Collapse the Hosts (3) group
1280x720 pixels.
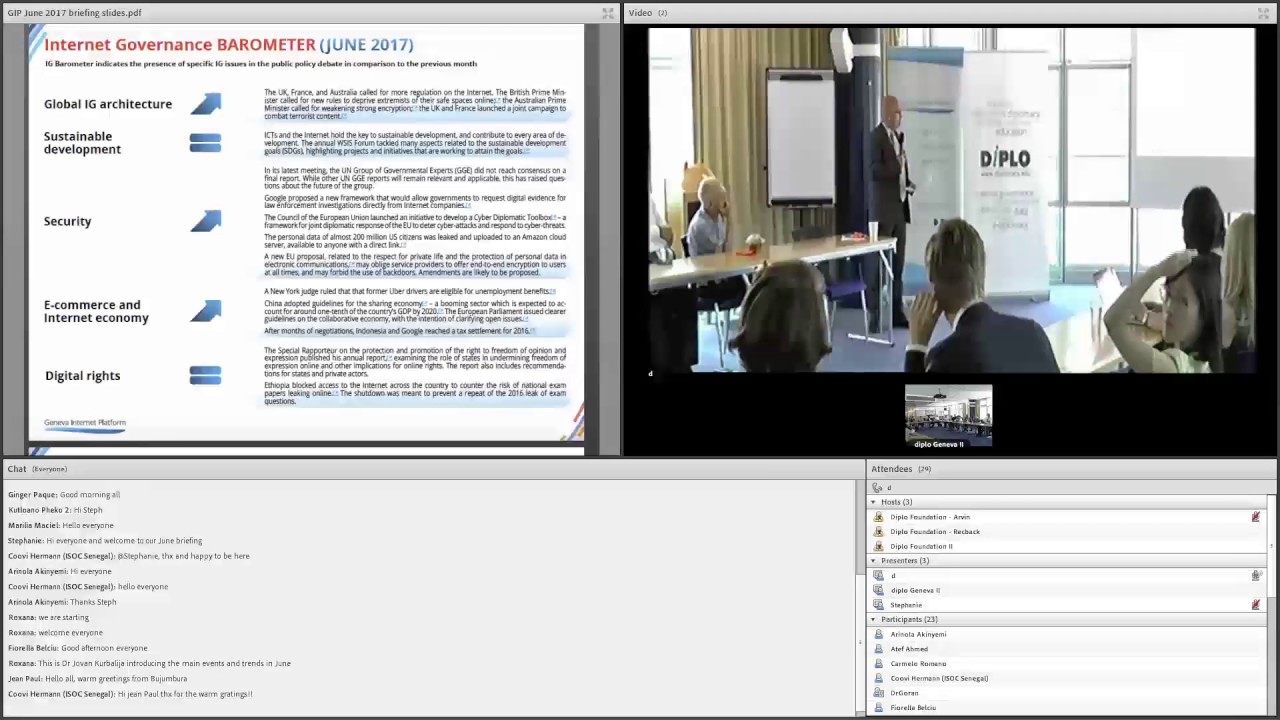point(873,502)
